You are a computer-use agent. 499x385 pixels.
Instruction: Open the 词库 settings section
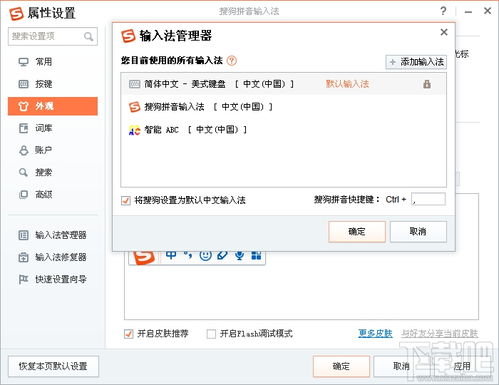53,128
